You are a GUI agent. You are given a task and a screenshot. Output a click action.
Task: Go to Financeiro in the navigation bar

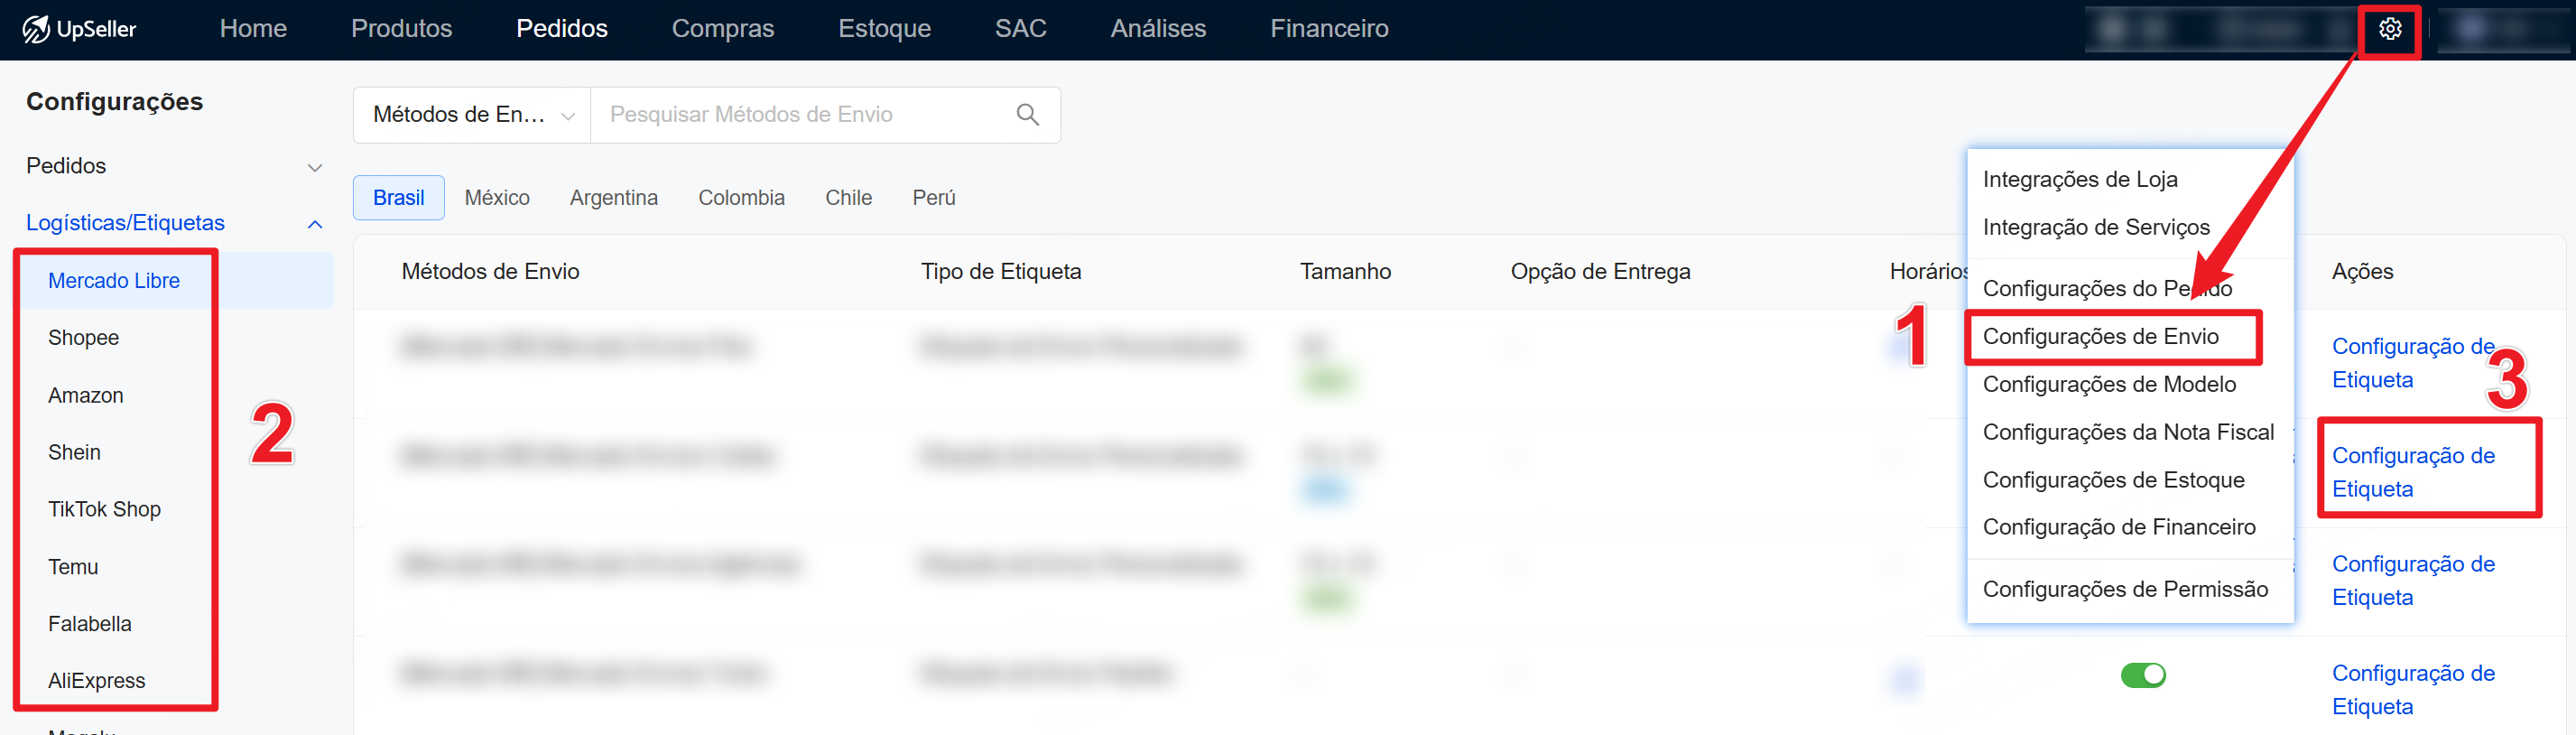coord(1328,29)
